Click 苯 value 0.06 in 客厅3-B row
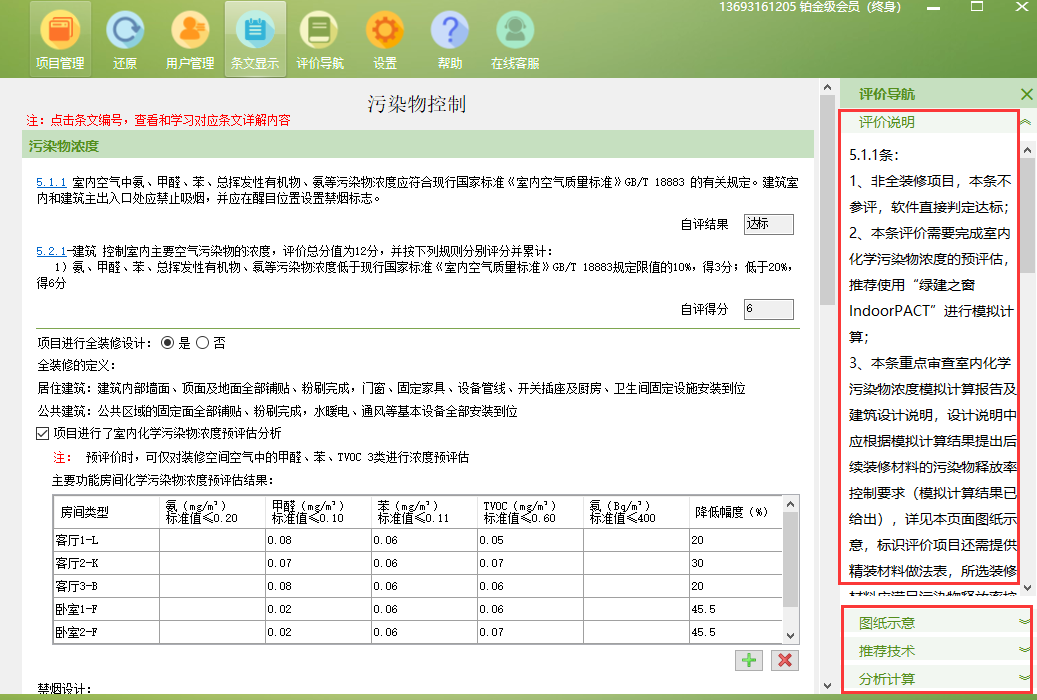 (x=424, y=586)
